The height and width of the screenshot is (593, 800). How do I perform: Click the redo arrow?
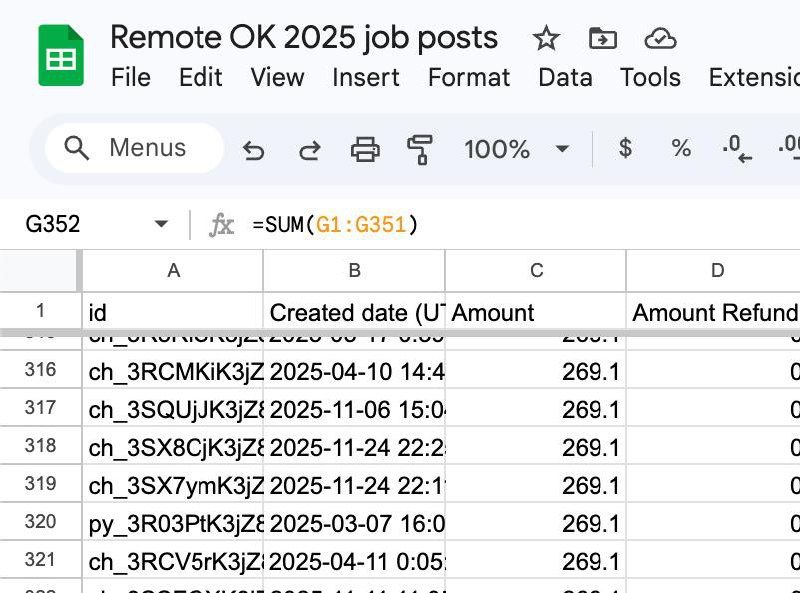[x=310, y=150]
